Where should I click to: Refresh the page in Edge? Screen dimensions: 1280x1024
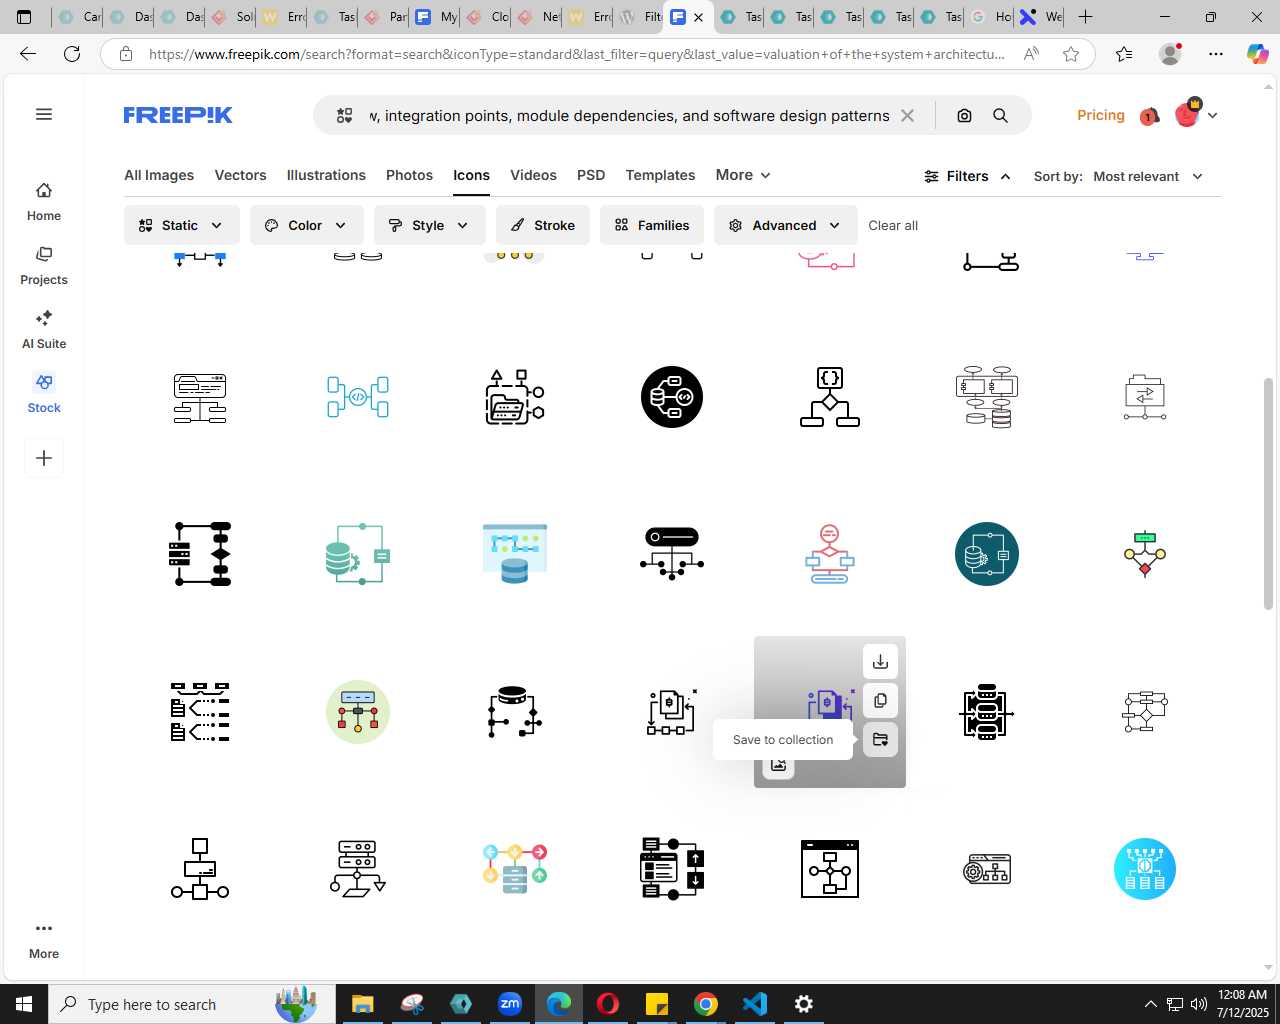72,54
